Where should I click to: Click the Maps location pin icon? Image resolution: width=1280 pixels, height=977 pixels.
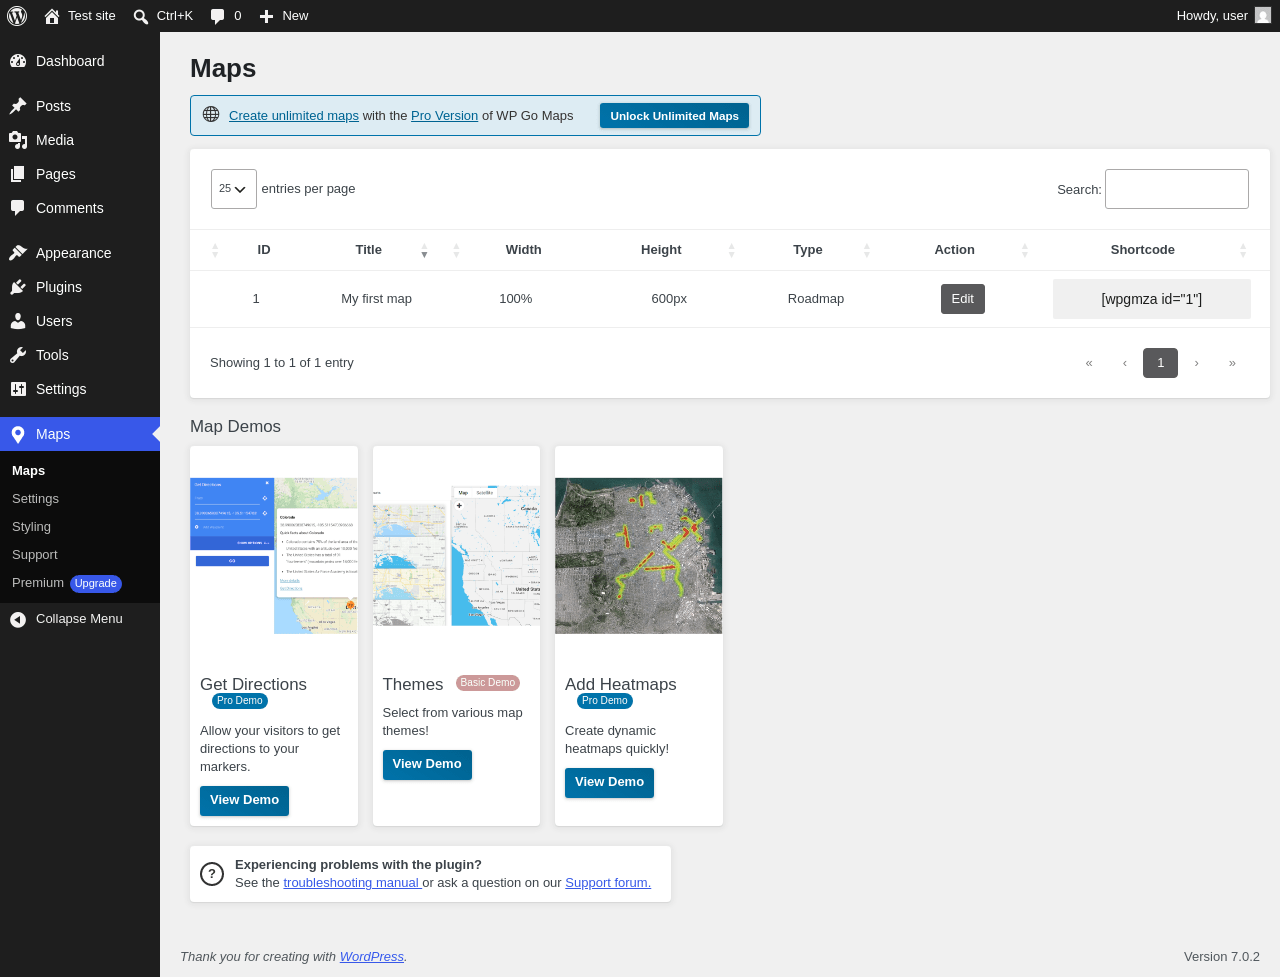18,434
